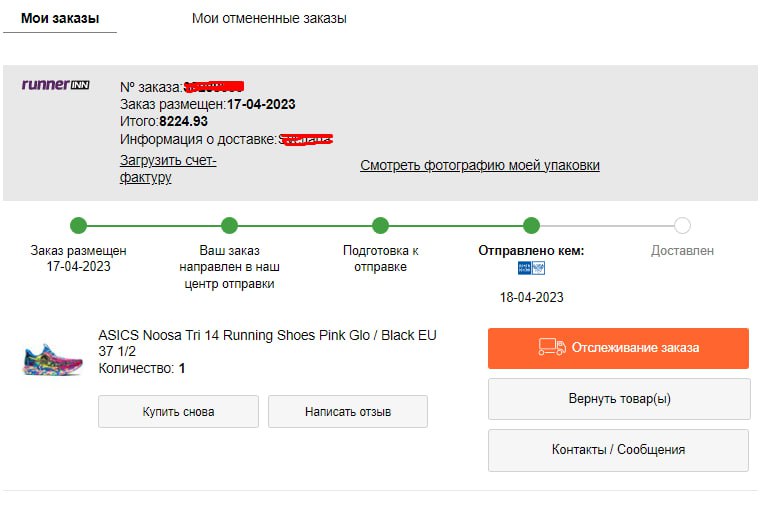Image resolution: width=762 pixels, height=526 pixels.
Task: Click the Подготовка к отправке label
Action: 381,259
